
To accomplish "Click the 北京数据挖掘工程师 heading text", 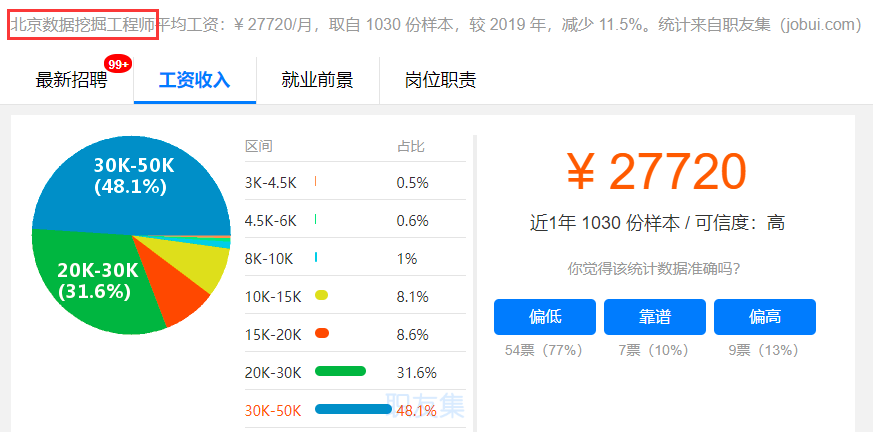I will tap(84, 24).
